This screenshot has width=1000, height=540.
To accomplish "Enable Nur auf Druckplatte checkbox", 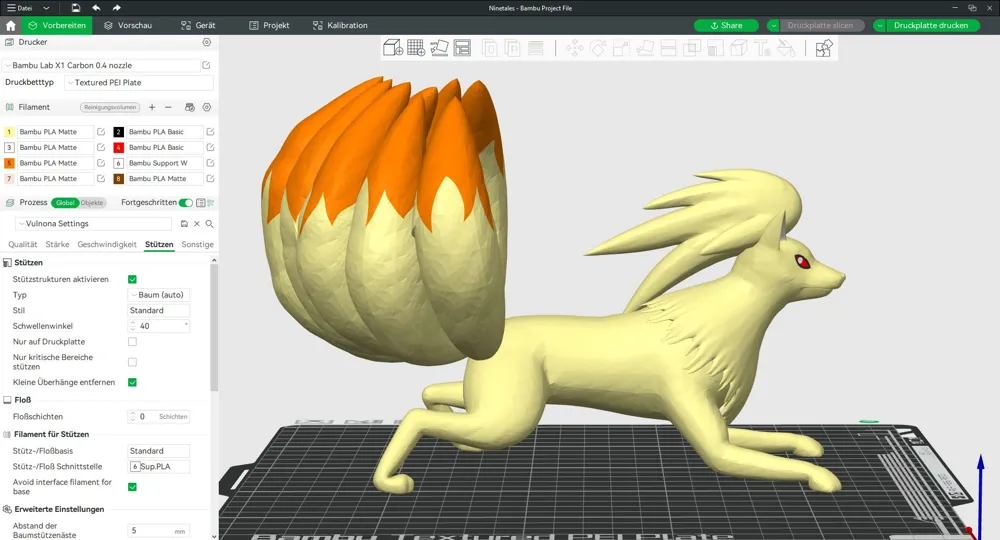I will (x=133, y=342).
